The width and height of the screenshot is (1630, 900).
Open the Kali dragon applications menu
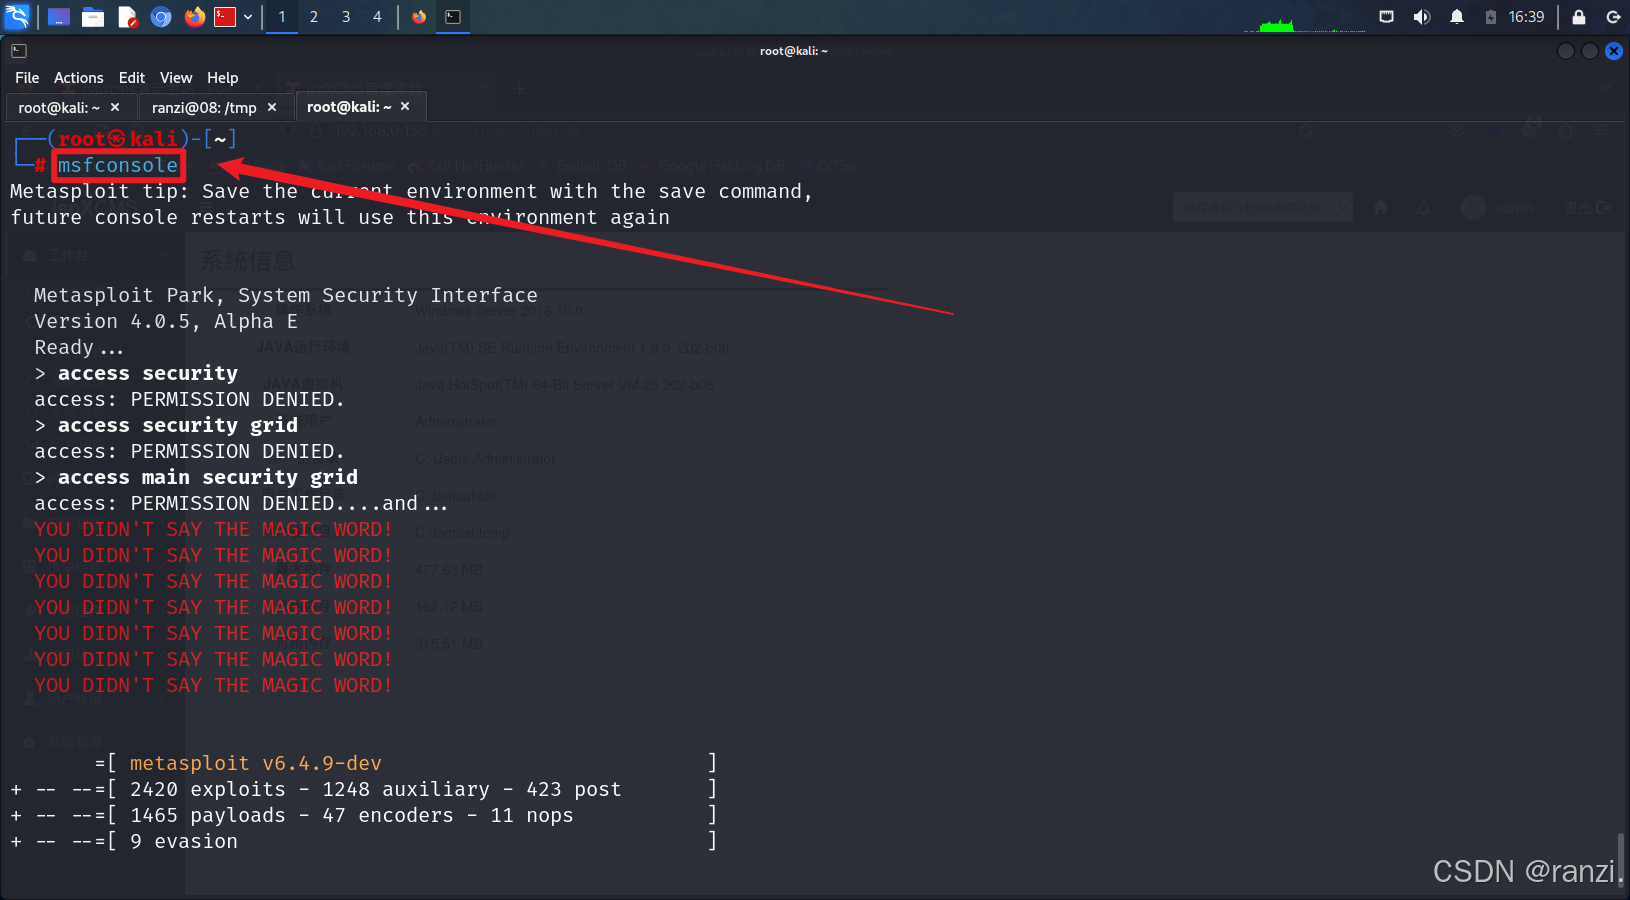[x=17, y=16]
